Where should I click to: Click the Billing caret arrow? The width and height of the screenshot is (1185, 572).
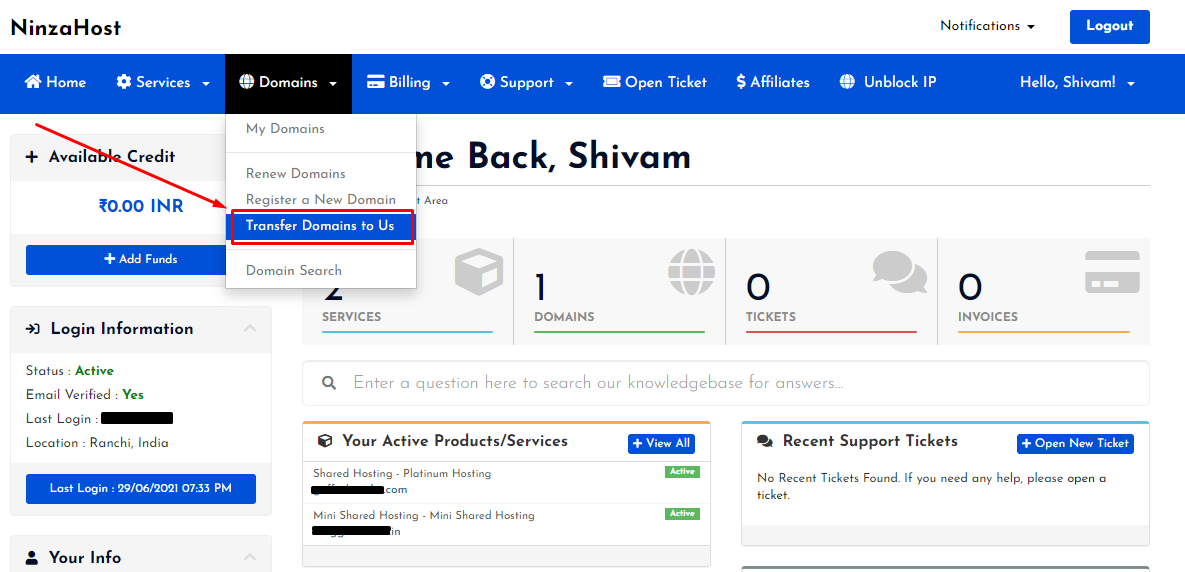click(446, 84)
